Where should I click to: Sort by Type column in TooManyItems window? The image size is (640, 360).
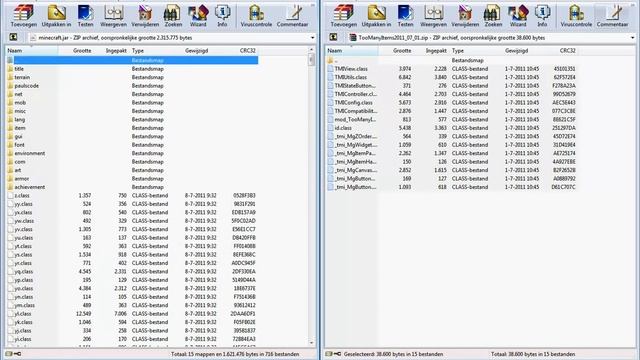coord(476,51)
